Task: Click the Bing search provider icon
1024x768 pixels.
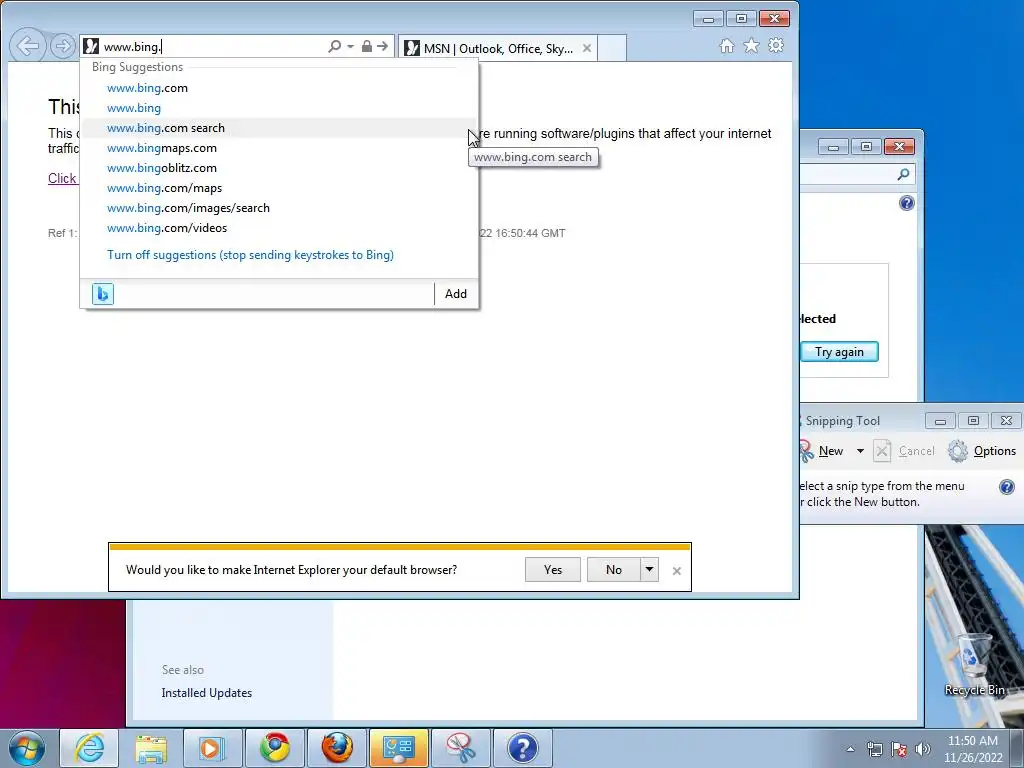Action: coord(103,294)
